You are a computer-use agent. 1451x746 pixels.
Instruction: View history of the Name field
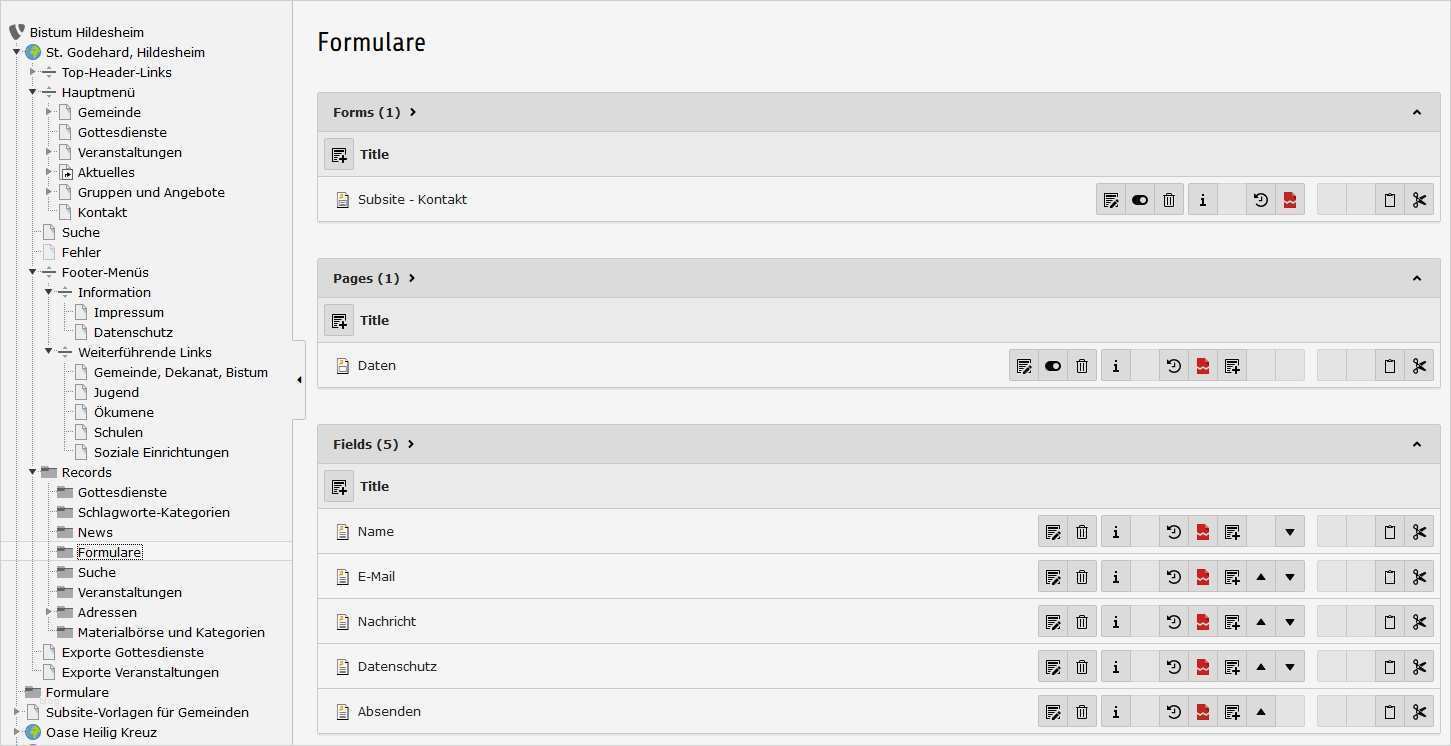tap(1174, 532)
